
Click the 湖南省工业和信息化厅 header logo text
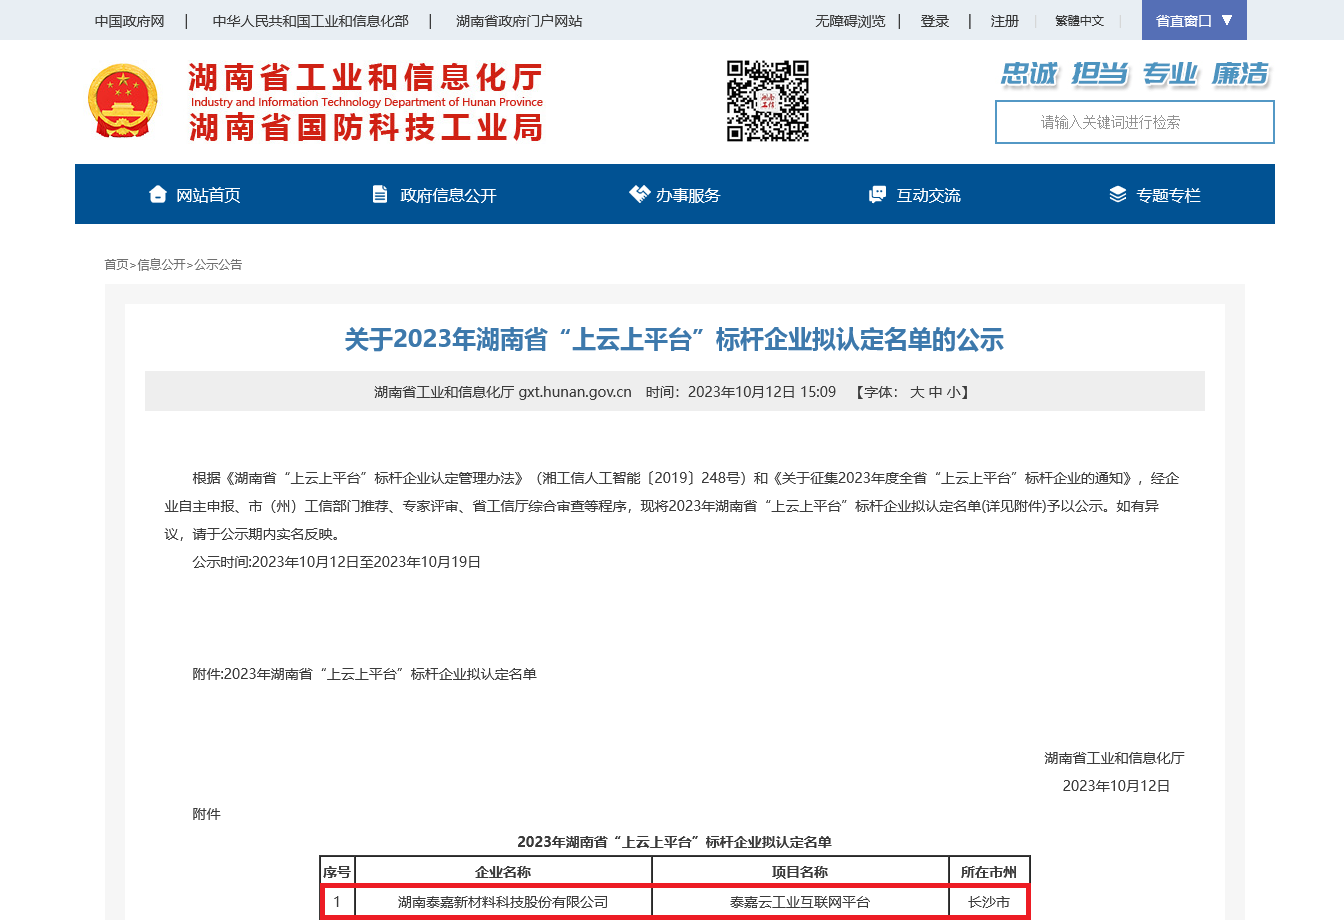(x=363, y=78)
